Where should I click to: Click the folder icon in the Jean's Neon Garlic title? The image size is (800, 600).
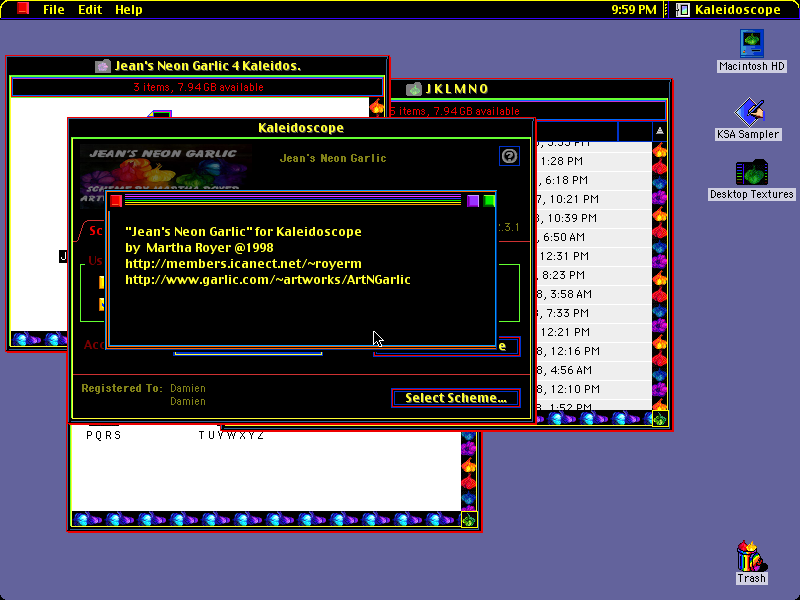(x=103, y=66)
